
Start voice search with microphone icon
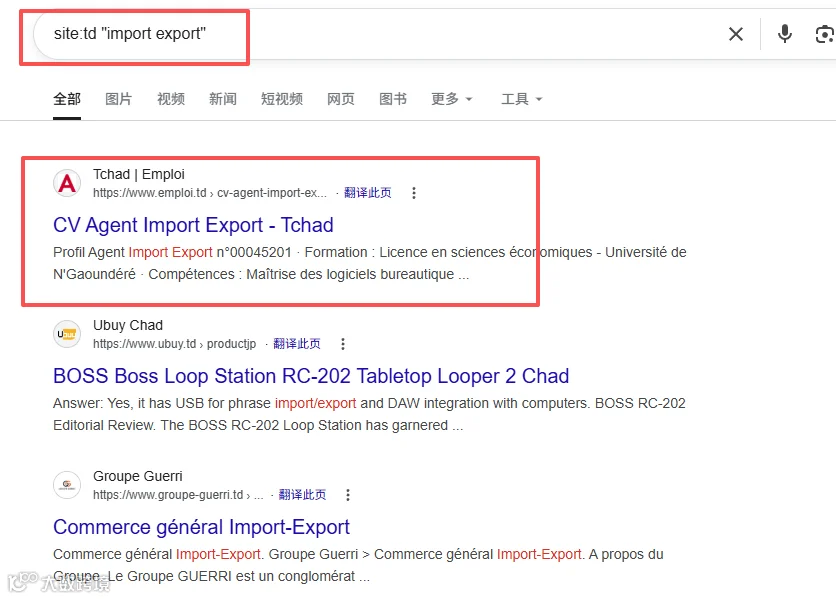[784, 34]
